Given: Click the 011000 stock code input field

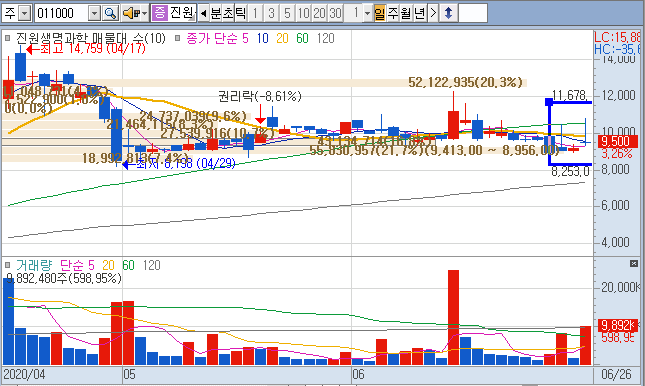Looking at the screenshot, I should pyautogui.click(x=62, y=13).
